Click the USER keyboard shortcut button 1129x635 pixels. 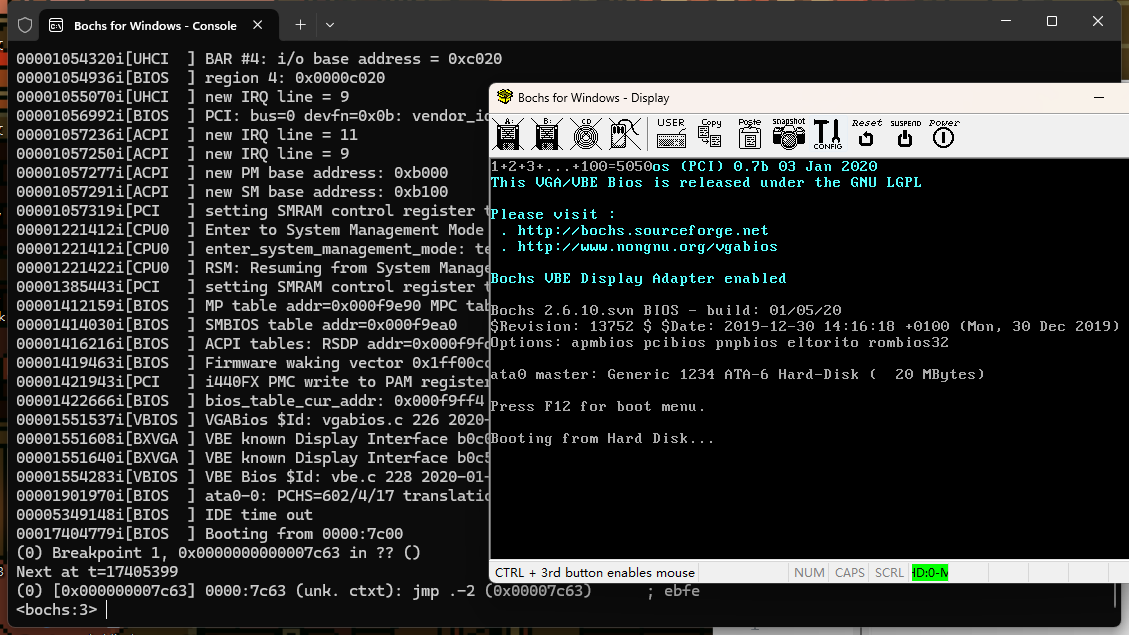671,134
